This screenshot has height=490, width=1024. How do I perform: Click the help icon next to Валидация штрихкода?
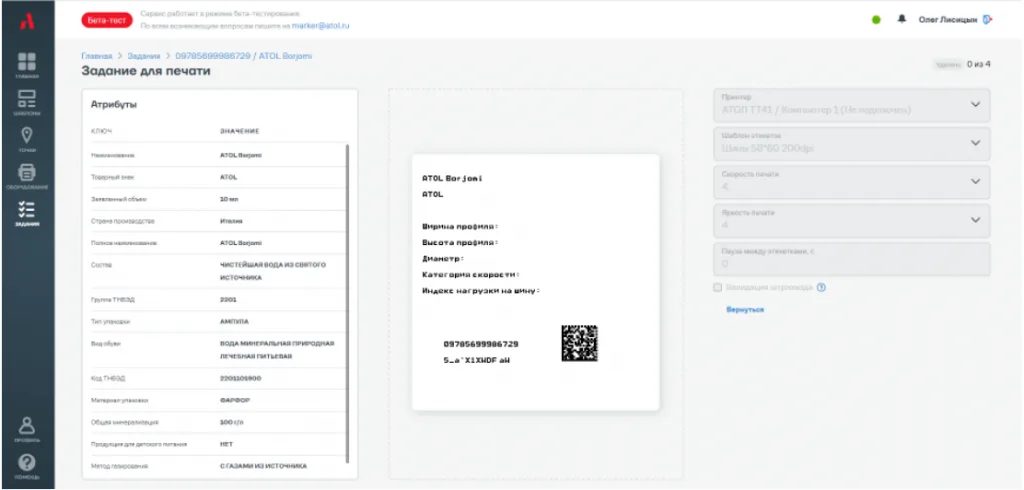[x=822, y=287]
